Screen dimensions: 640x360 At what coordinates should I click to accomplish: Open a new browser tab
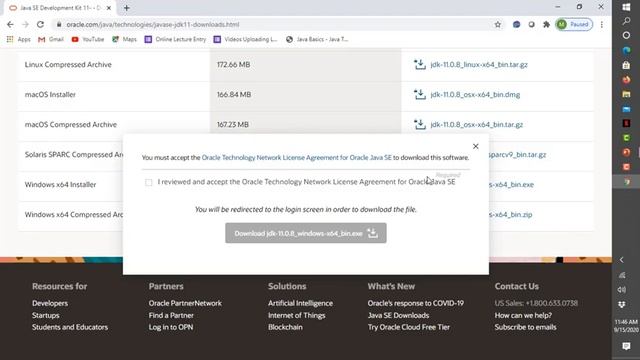point(127,8)
